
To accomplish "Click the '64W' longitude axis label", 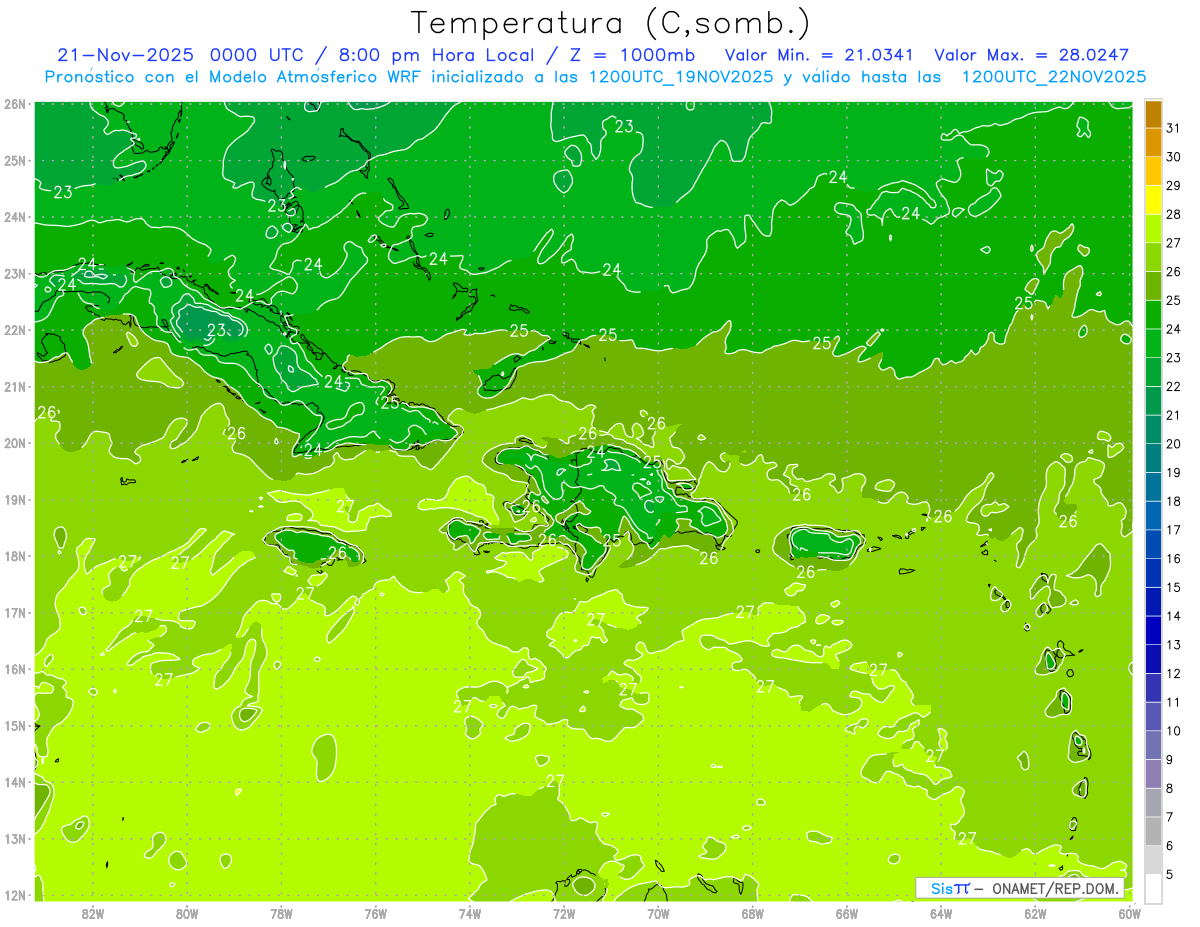I will (941, 913).
